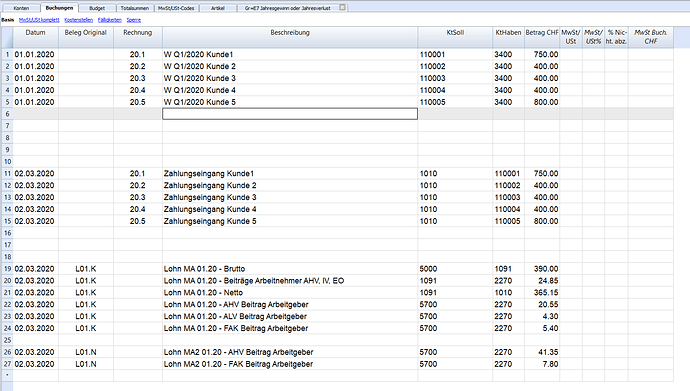Screen dimensions: 690x391
Task: Click 'Lohn MA2 01.20 - AHV Beitrag Arbeitgeber'
Action: (x=290, y=352)
